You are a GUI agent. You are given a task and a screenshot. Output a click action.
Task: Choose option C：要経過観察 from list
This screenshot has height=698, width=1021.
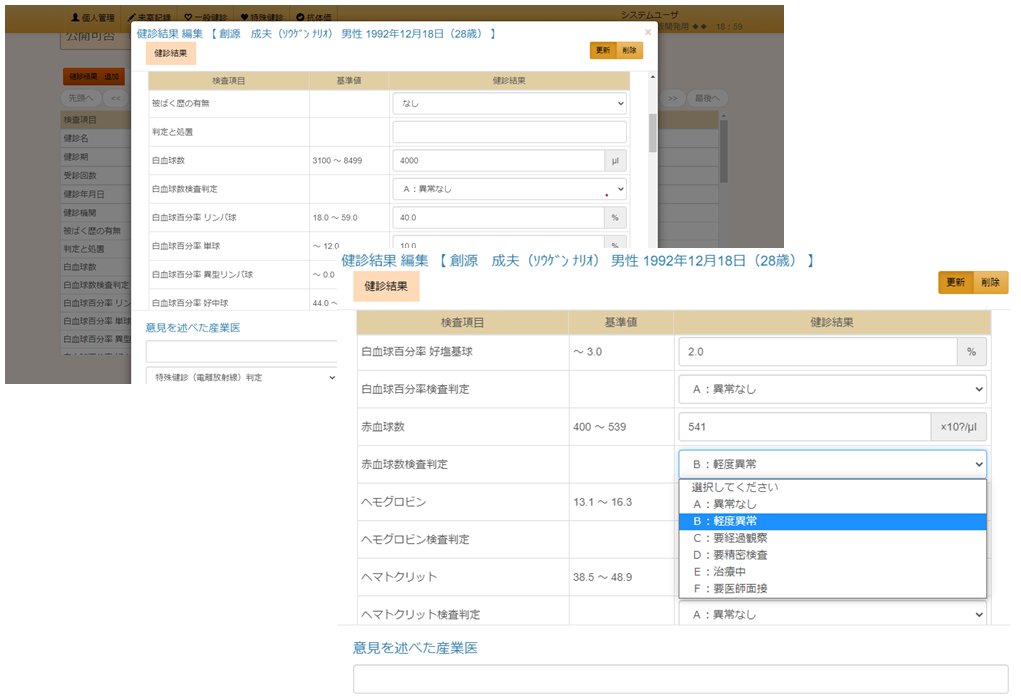pyautogui.click(x=730, y=538)
